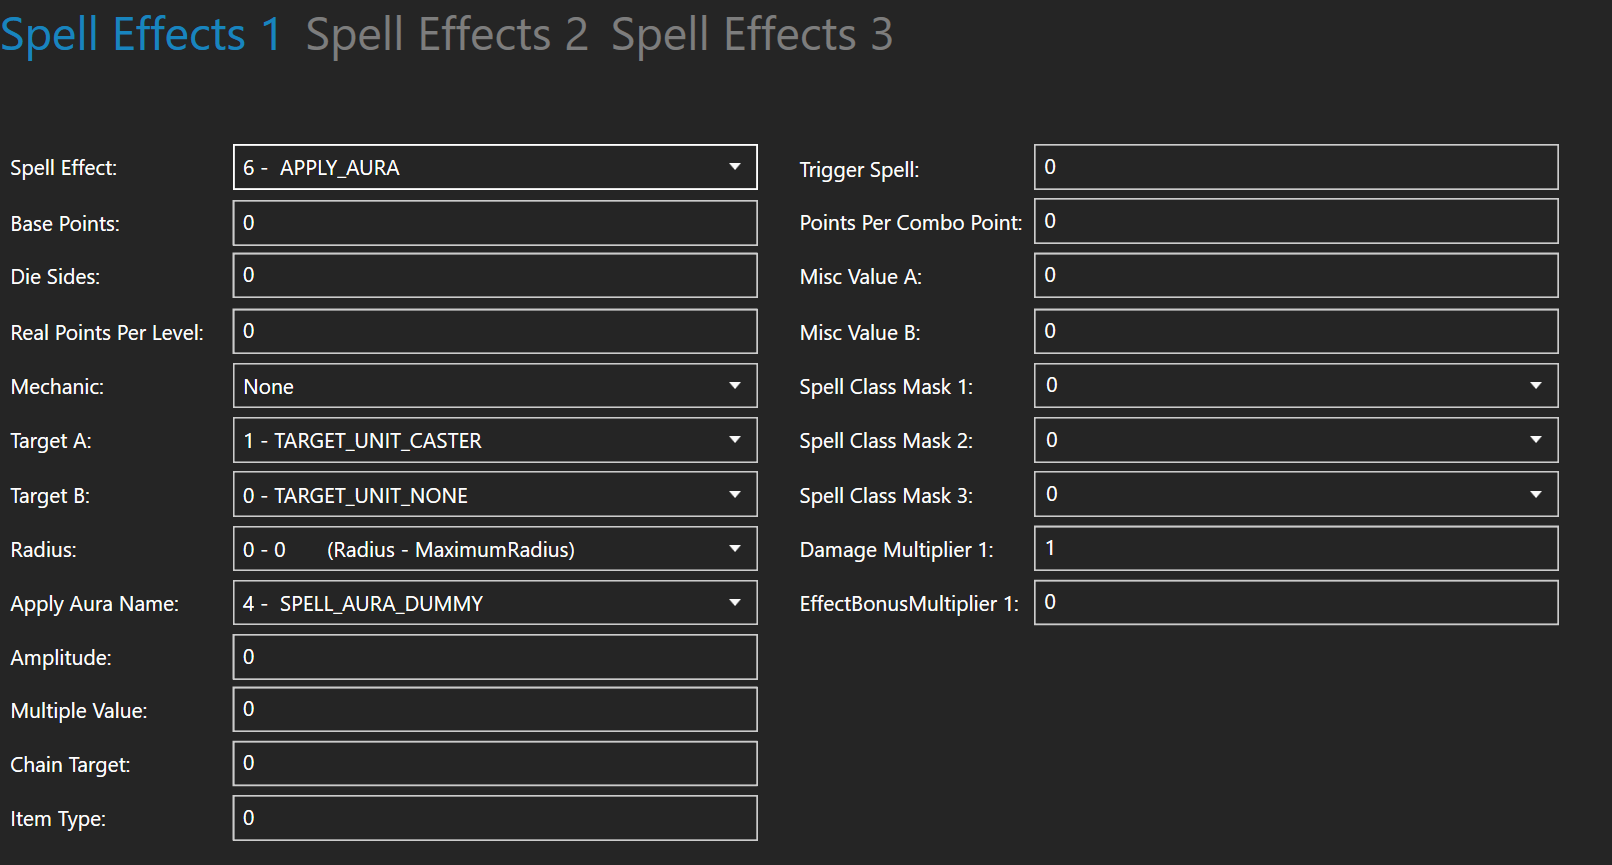Click inside the Base Points field

pos(495,222)
